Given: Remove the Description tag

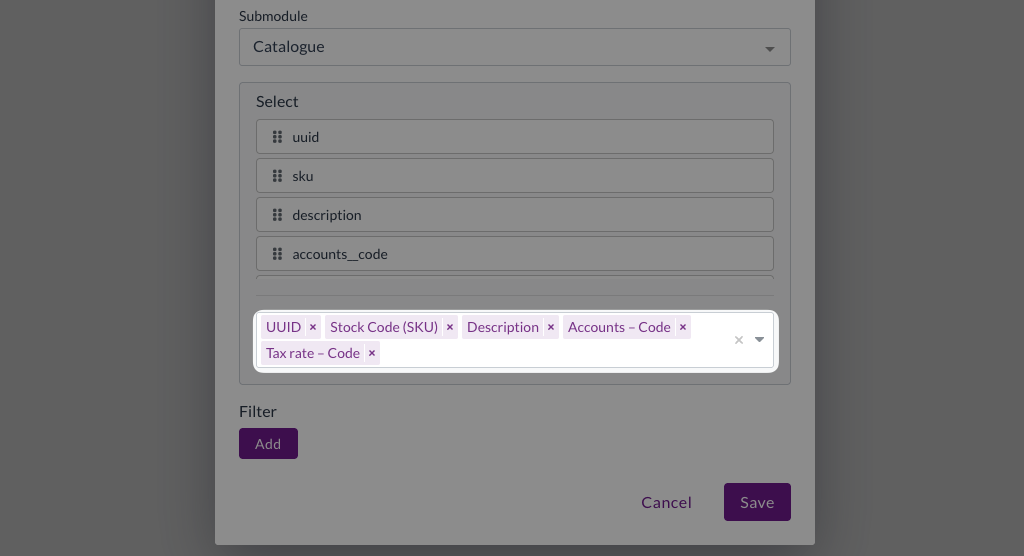Looking at the screenshot, I should tap(551, 327).
